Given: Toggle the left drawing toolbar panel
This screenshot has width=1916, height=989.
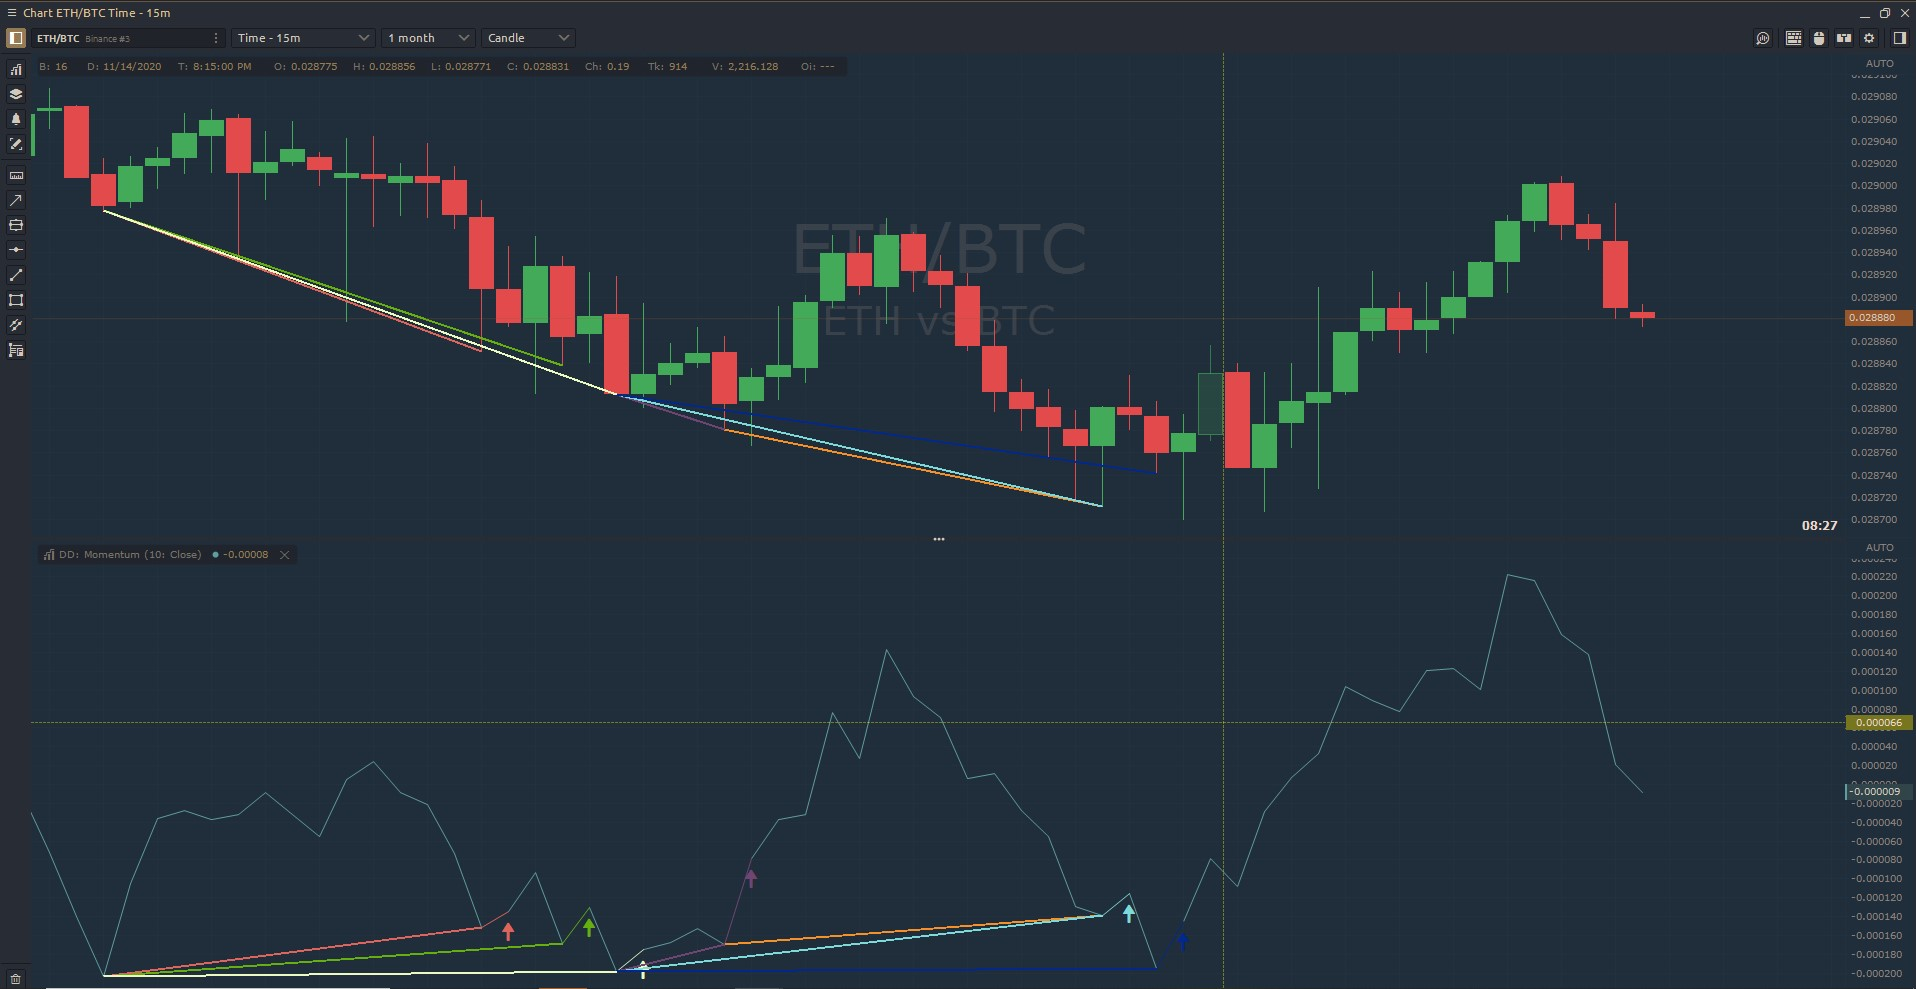Looking at the screenshot, I should click(x=16, y=38).
